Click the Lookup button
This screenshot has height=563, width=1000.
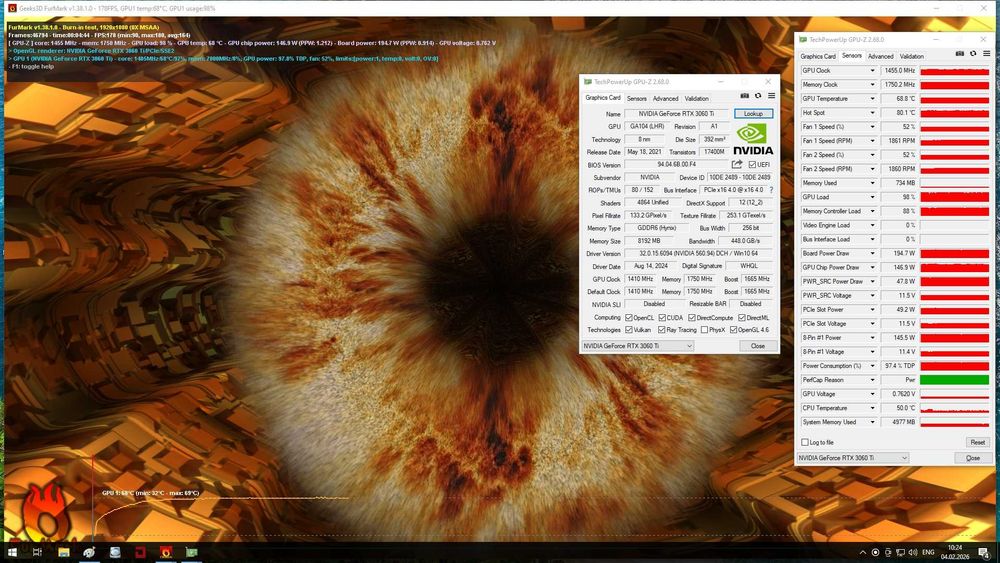[x=753, y=113]
